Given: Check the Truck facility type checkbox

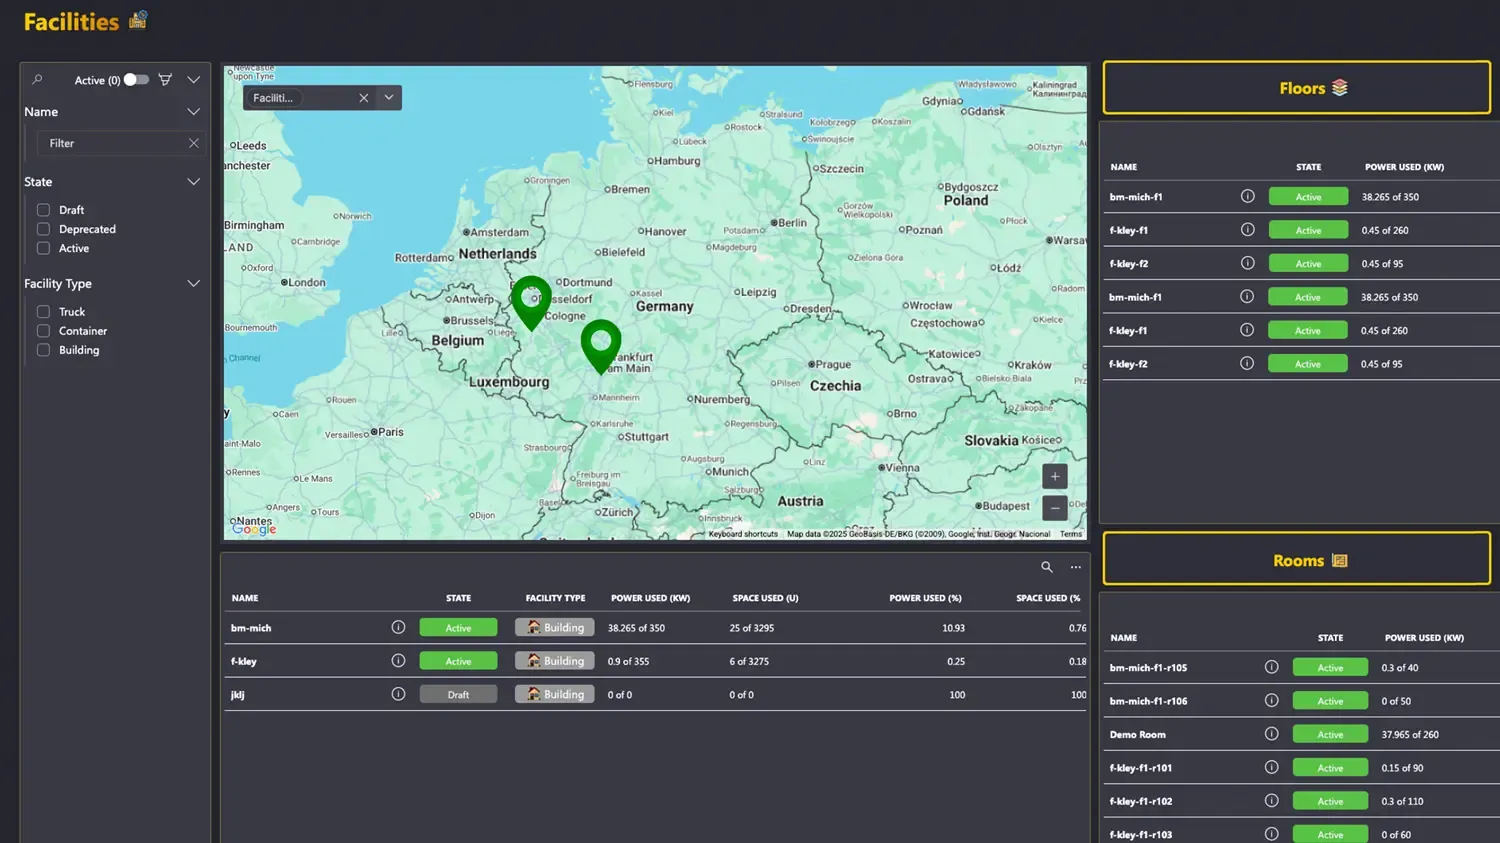Looking at the screenshot, I should pyautogui.click(x=43, y=312).
